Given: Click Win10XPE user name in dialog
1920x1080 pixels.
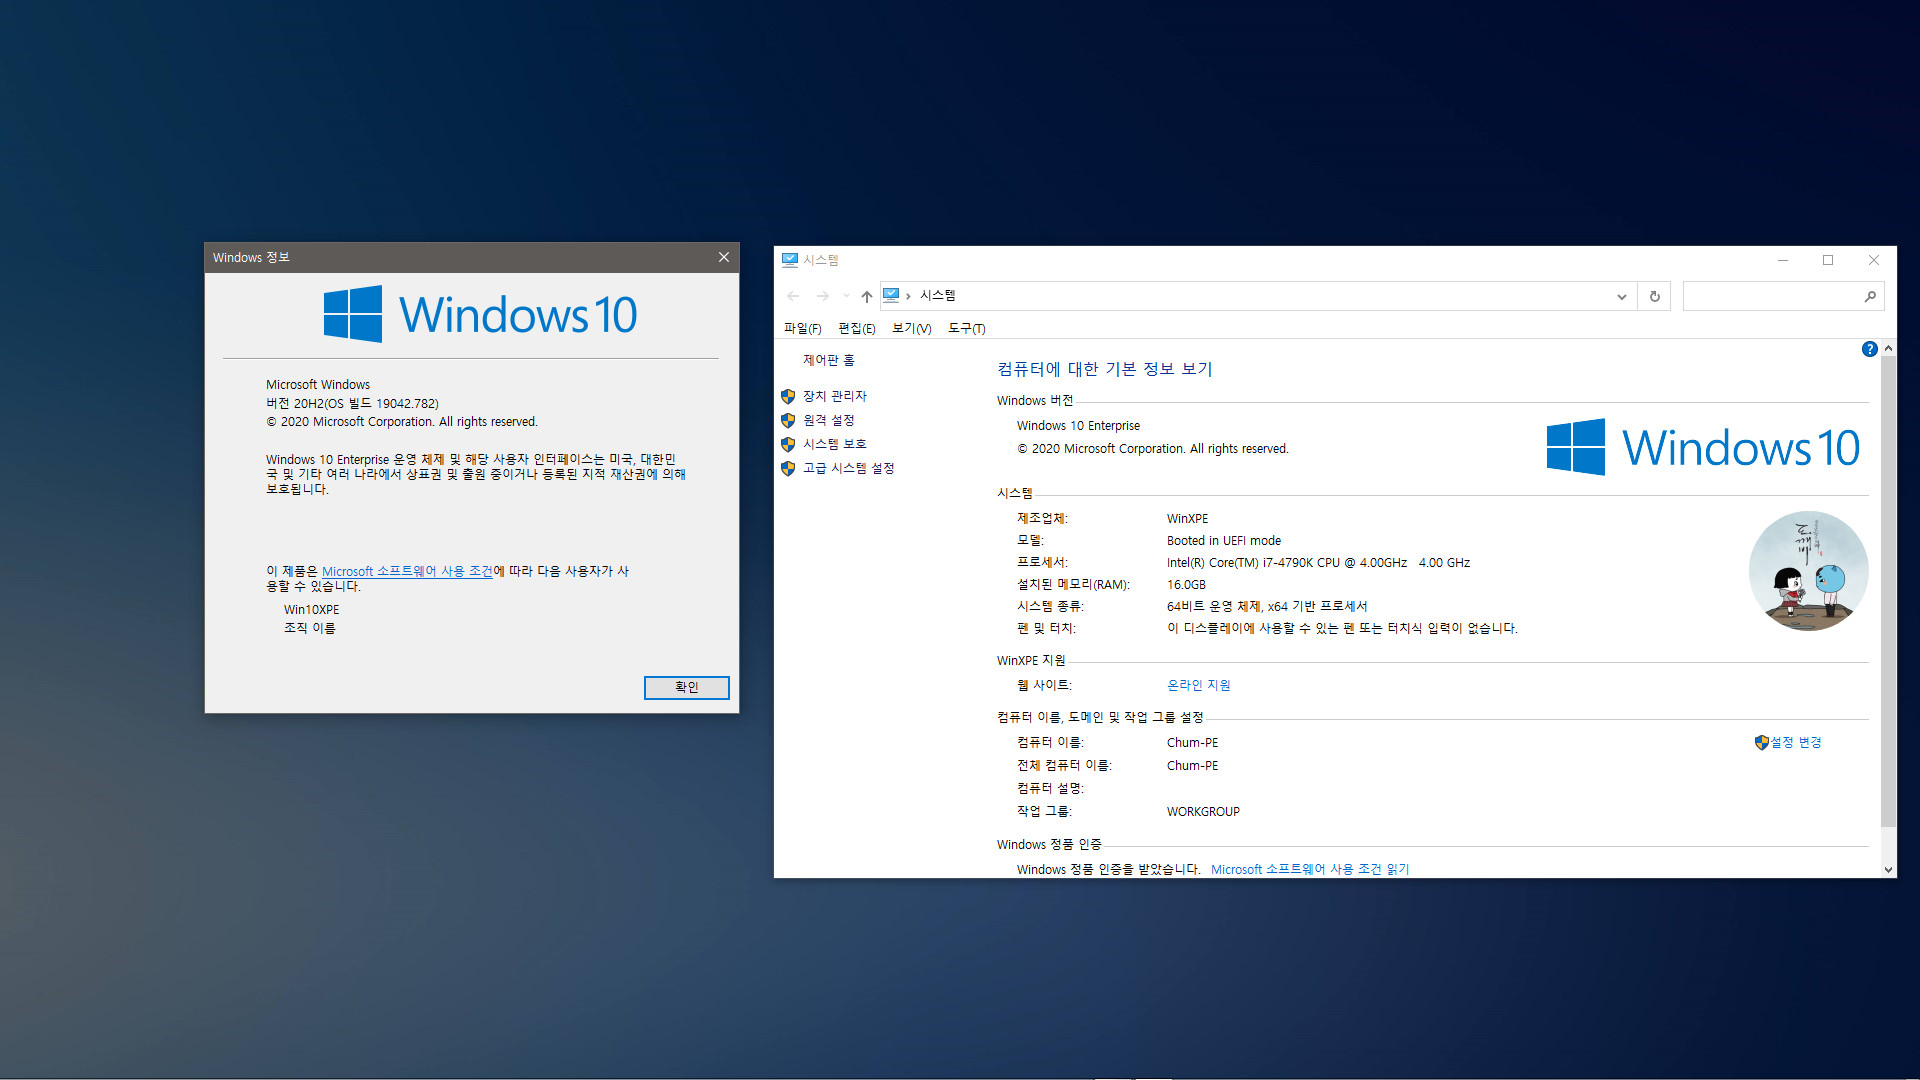Looking at the screenshot, I should 311,609.
